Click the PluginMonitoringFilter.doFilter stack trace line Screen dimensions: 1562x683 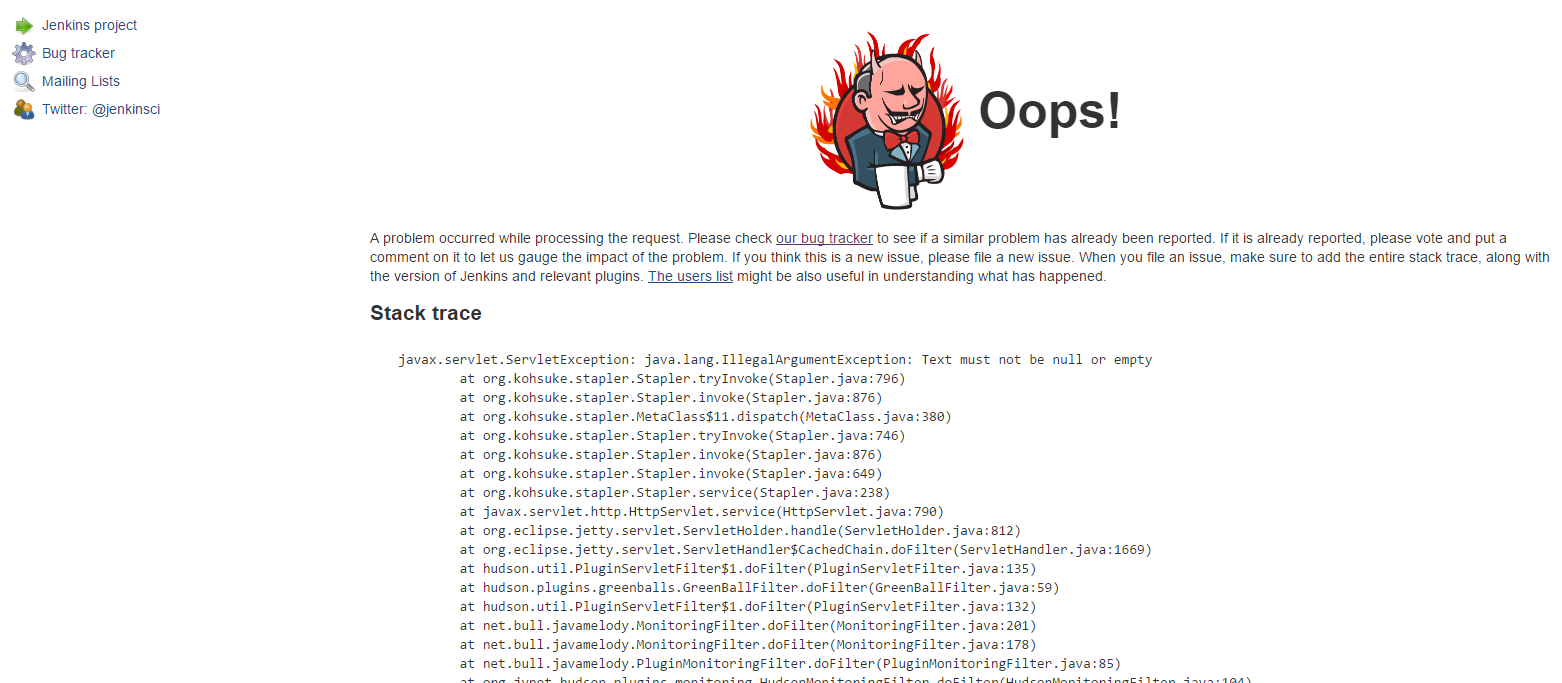point(791,663)
